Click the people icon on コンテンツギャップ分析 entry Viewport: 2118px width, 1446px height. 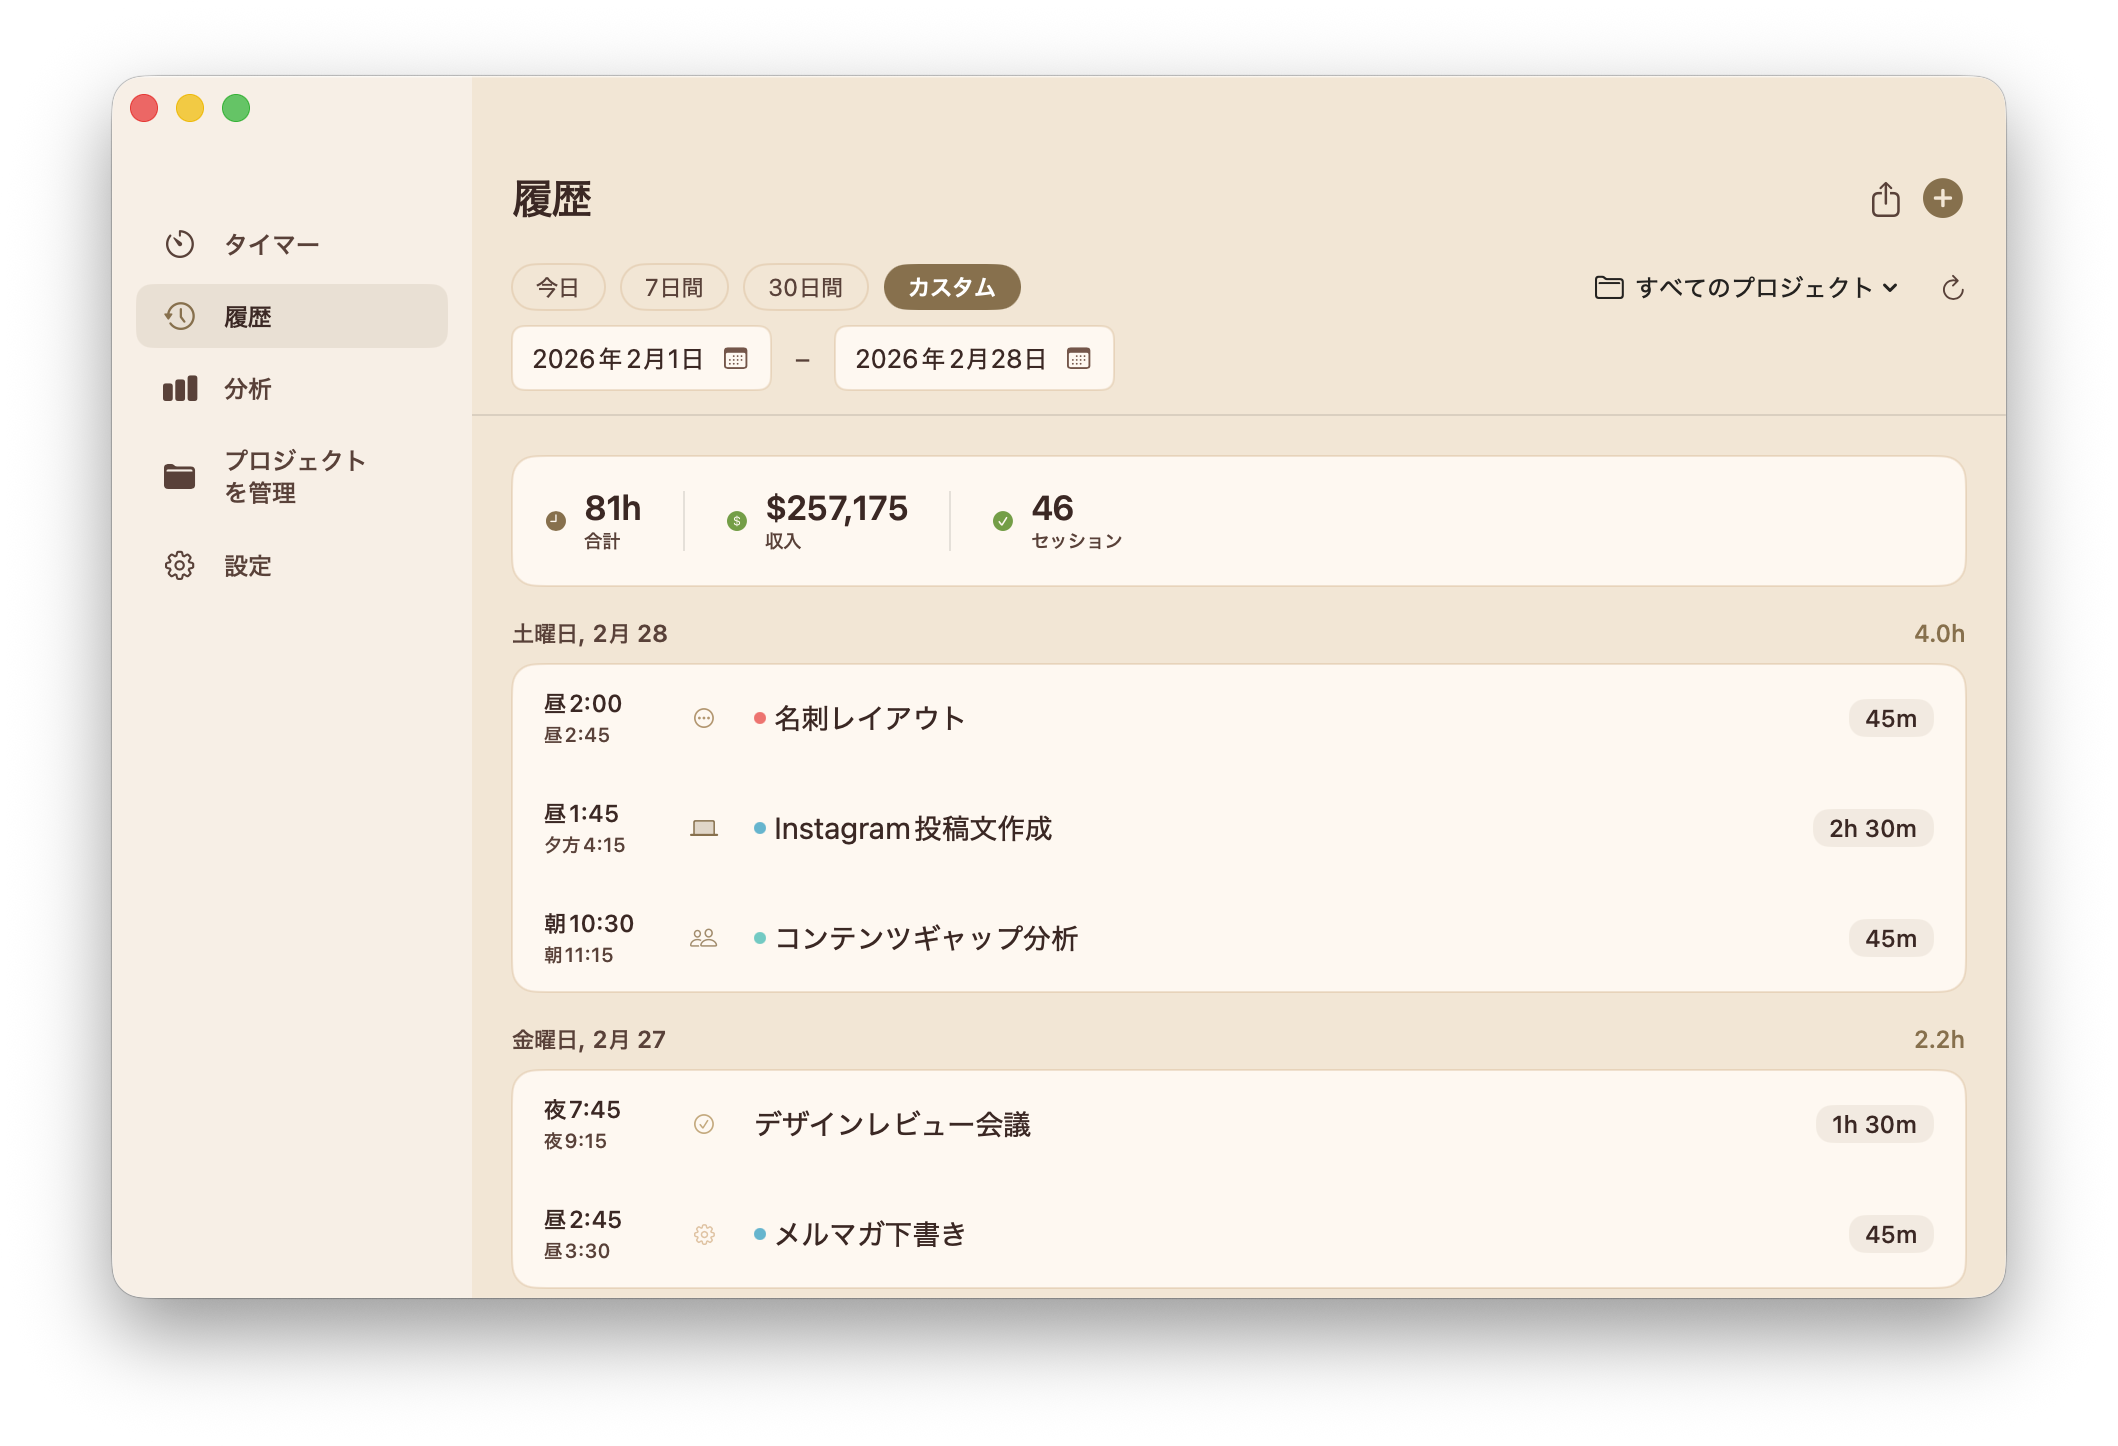pos(704,938)
